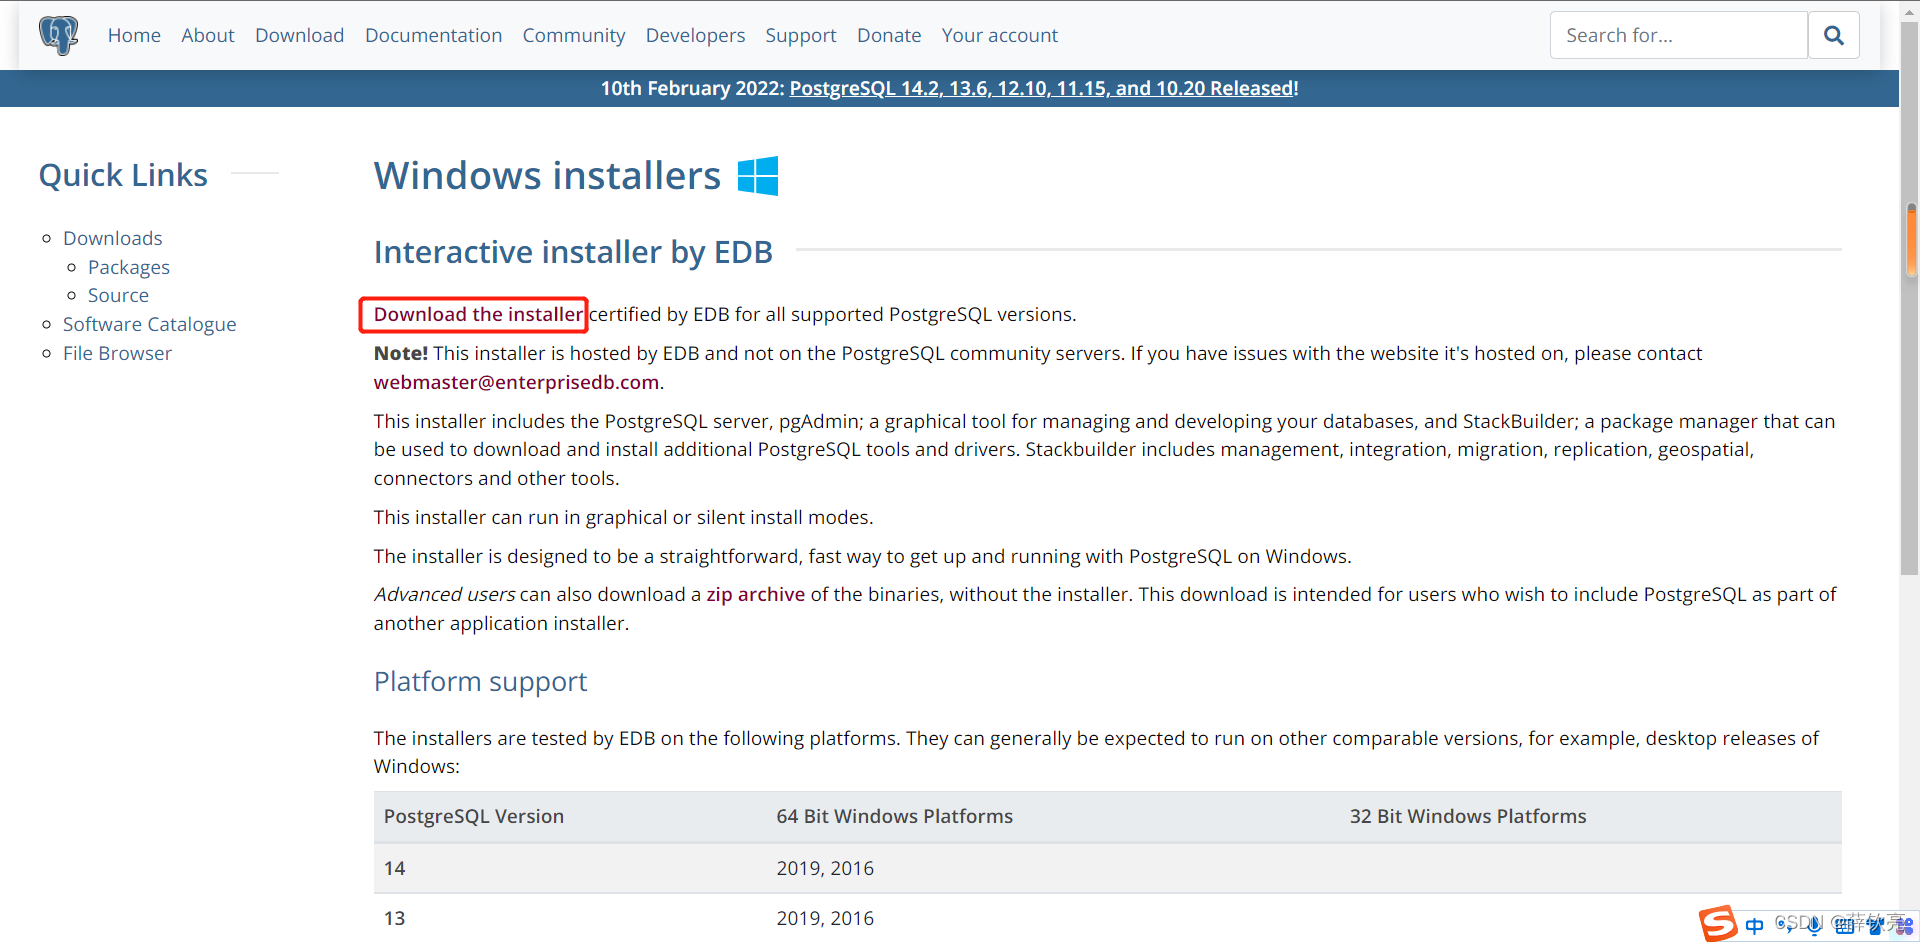Open the Documentation nav item
The height and width of the screenshot is (942, 1920).
(433, 35)
